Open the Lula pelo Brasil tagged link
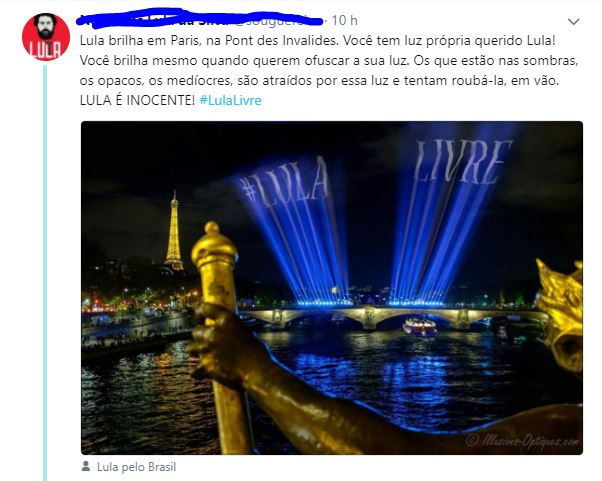The image size is (602, 481). tap(136, 467)
